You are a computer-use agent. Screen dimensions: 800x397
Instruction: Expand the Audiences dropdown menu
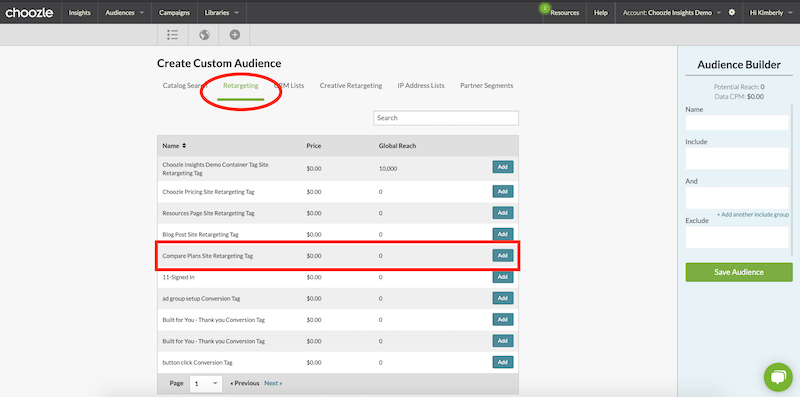coord(124,13)
